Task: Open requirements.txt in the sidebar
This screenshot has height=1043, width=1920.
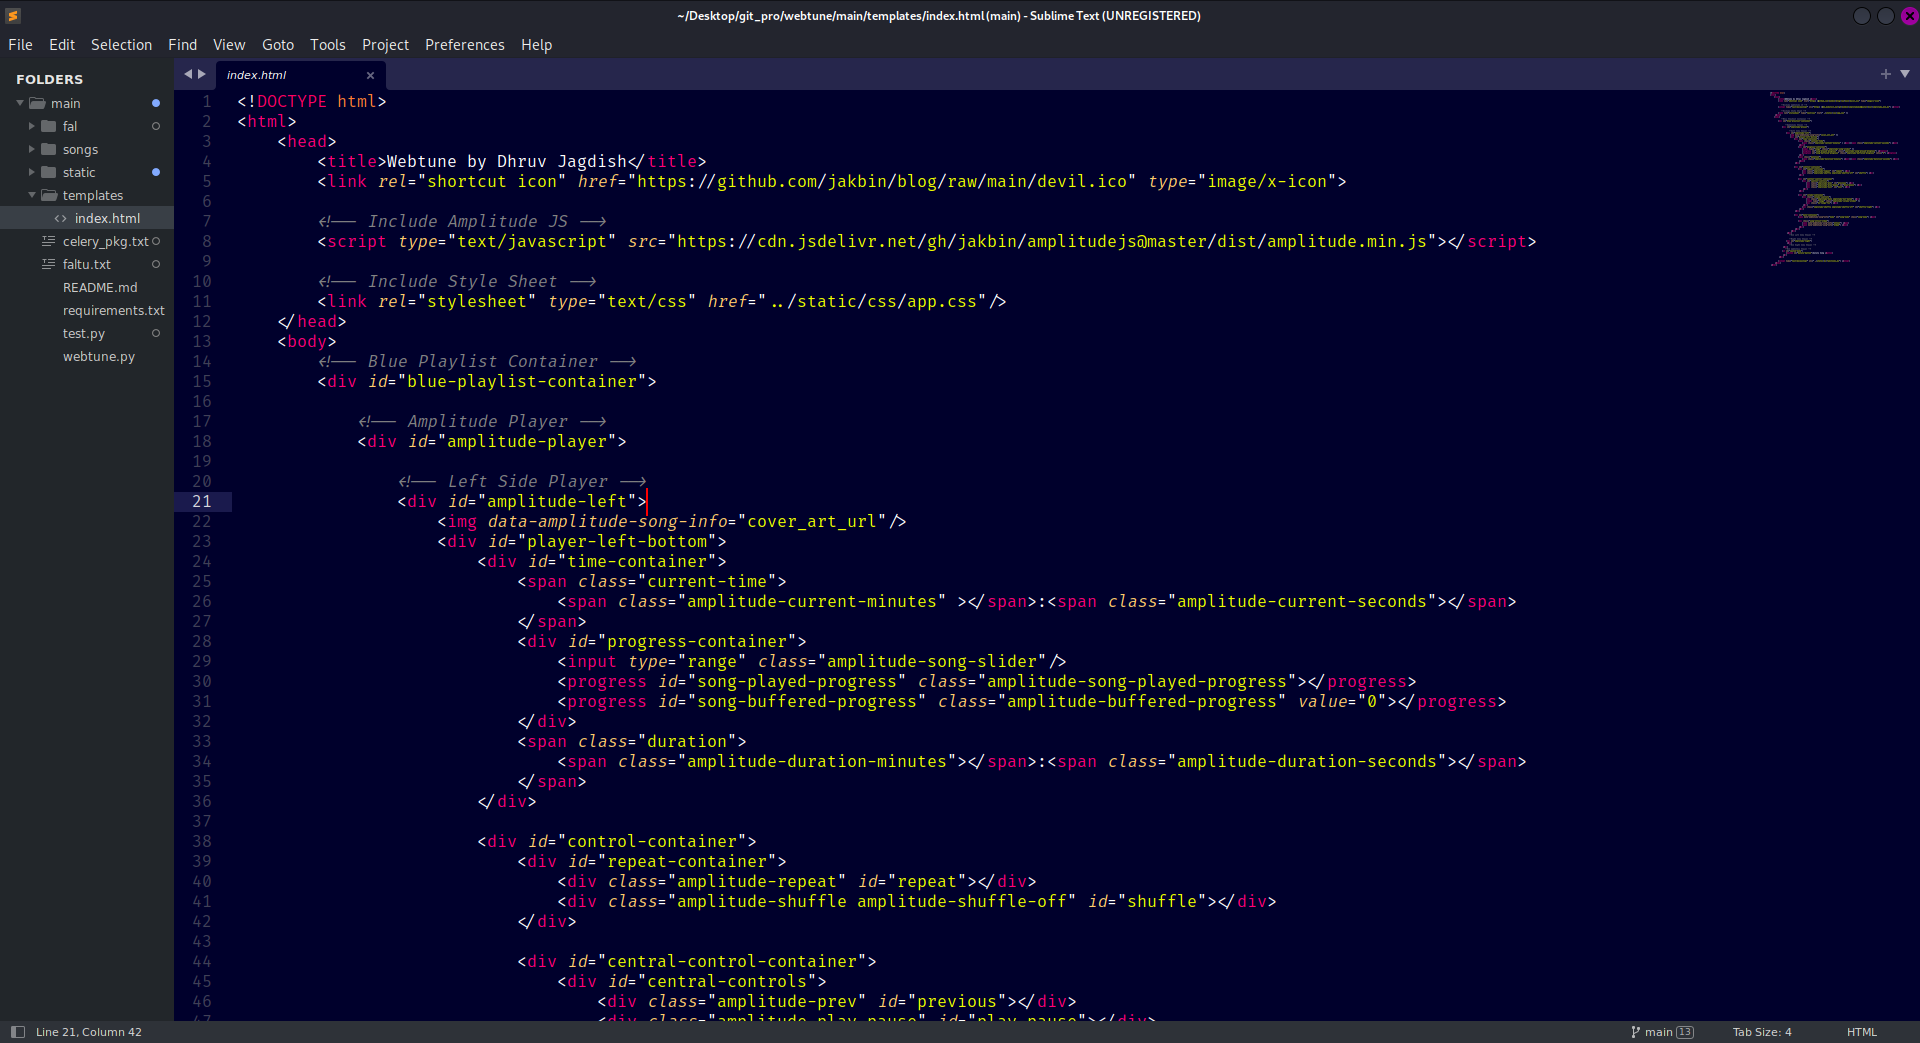Action: (x=113, y=310)
